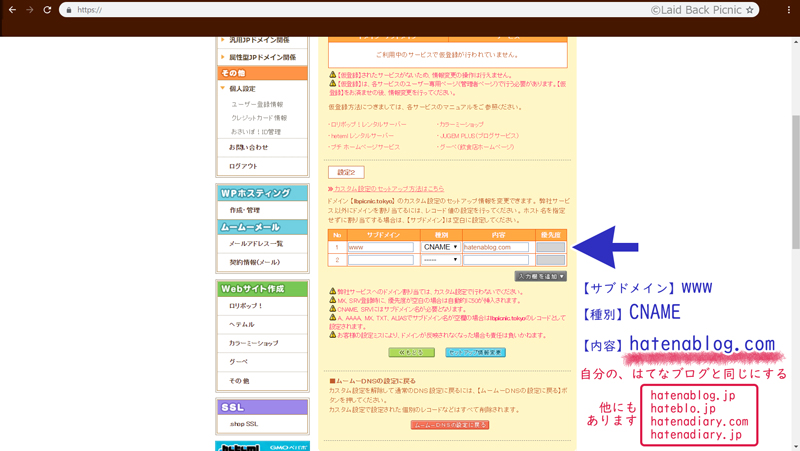
Task: Open ヘテムル sidebar item
Action: pyautogui.click(x=242, y=324)
